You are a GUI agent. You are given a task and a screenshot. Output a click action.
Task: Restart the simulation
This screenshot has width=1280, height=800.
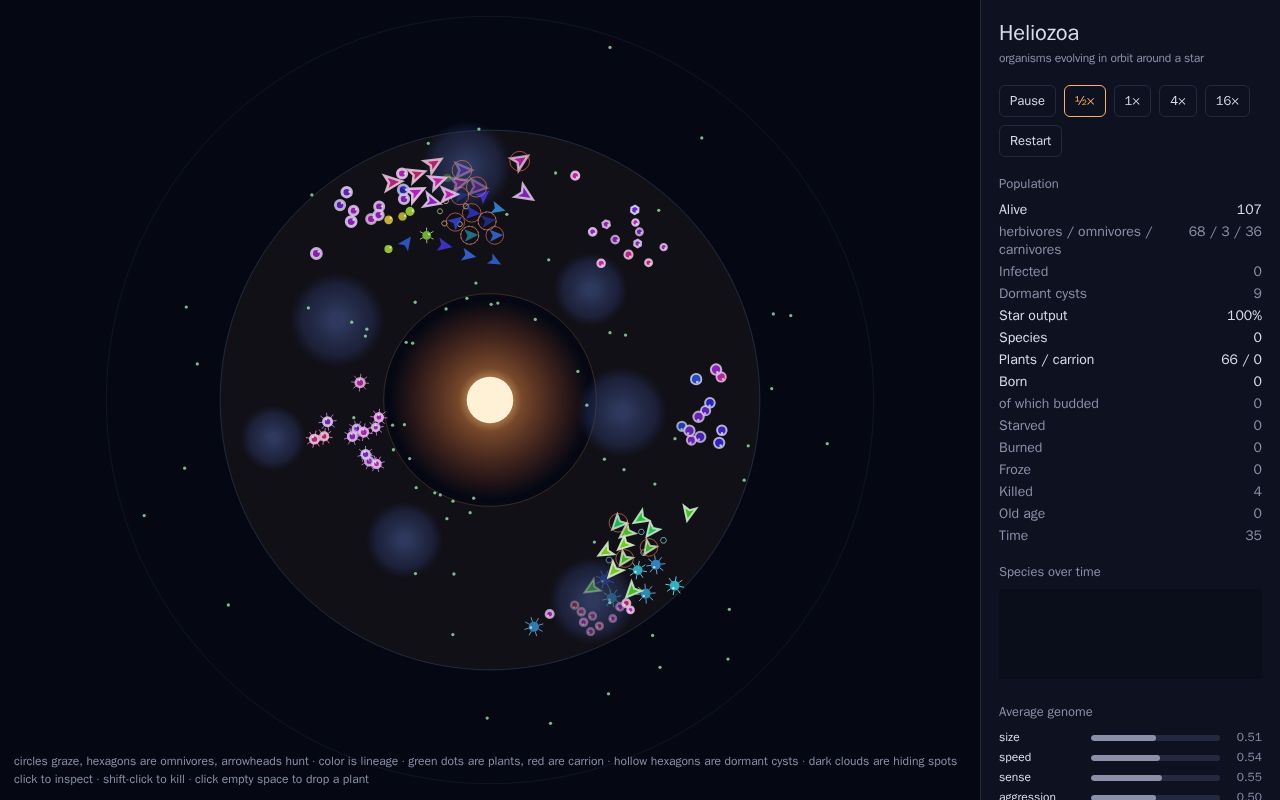[1030, 141]
